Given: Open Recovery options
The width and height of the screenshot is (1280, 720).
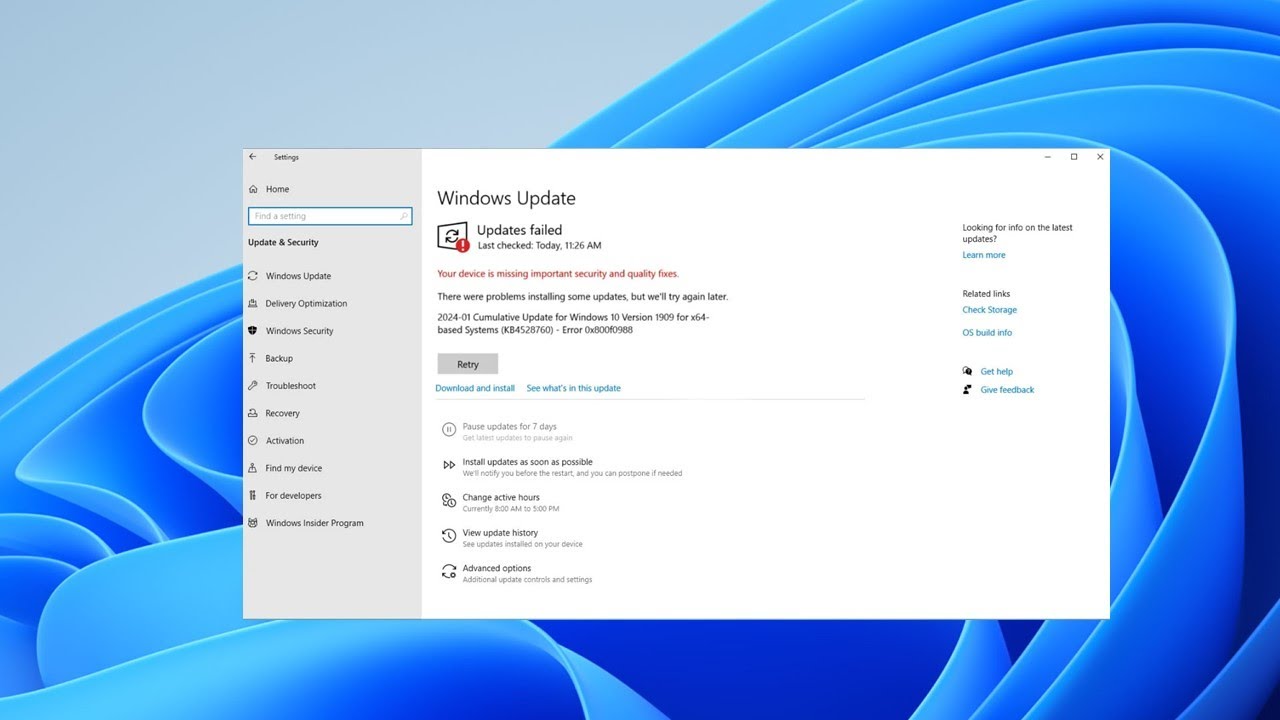Looking at the screenshot, I should click(282, 413).
